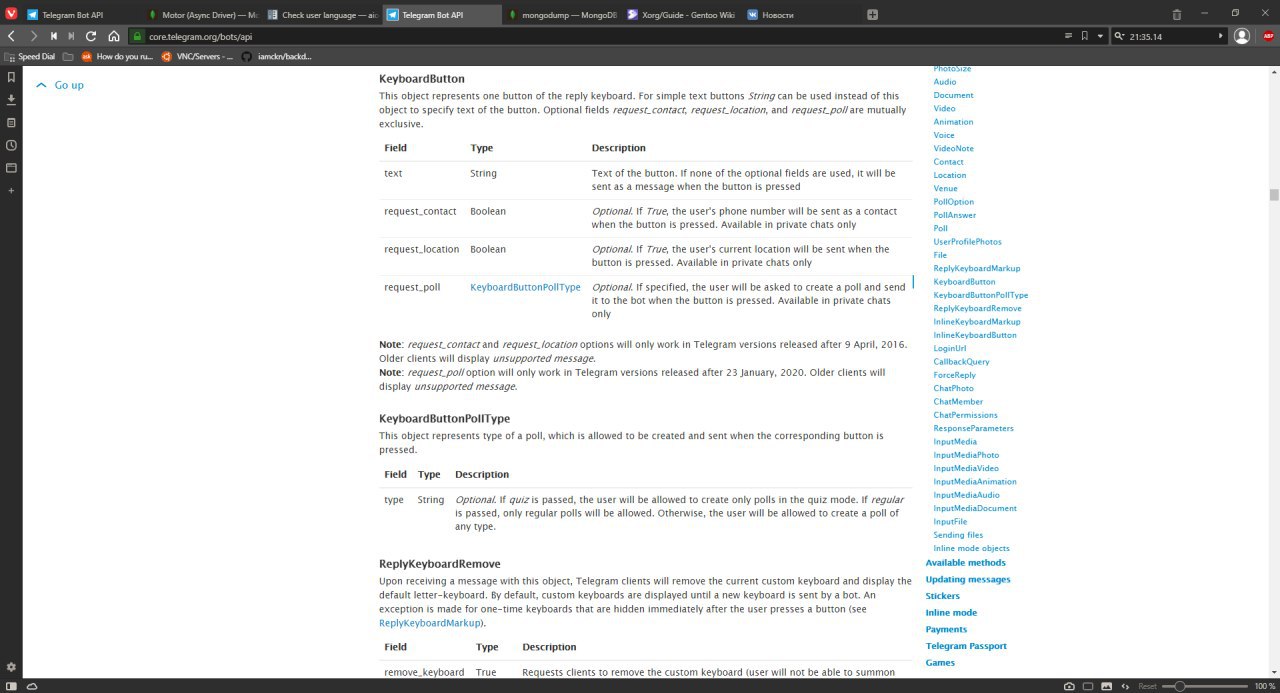Toggle the side panel visibility in status bar

[x=11, y=686]
